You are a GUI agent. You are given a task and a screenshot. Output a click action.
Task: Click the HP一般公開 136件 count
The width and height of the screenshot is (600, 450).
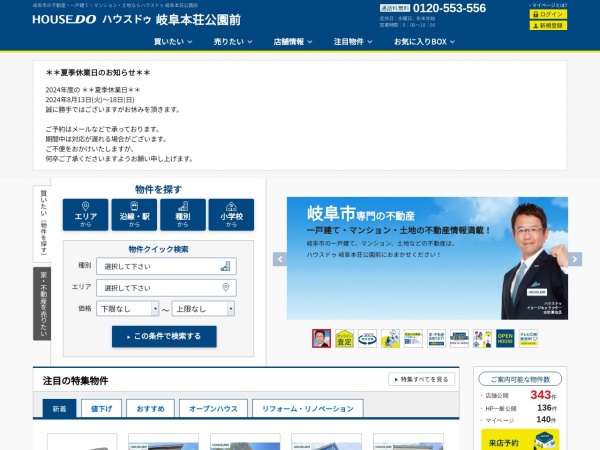tap(518, 408)
